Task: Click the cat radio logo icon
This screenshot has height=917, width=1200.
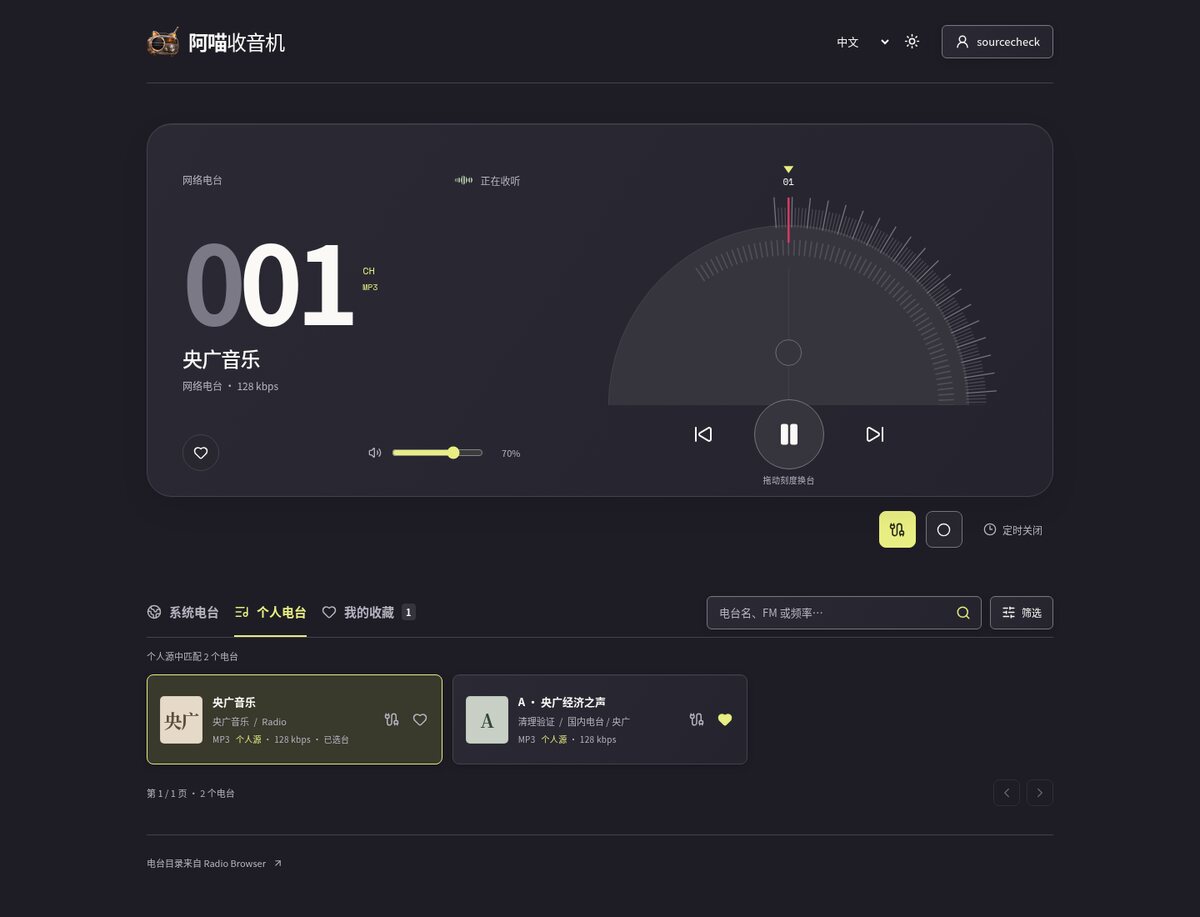Action: (163, 42)
